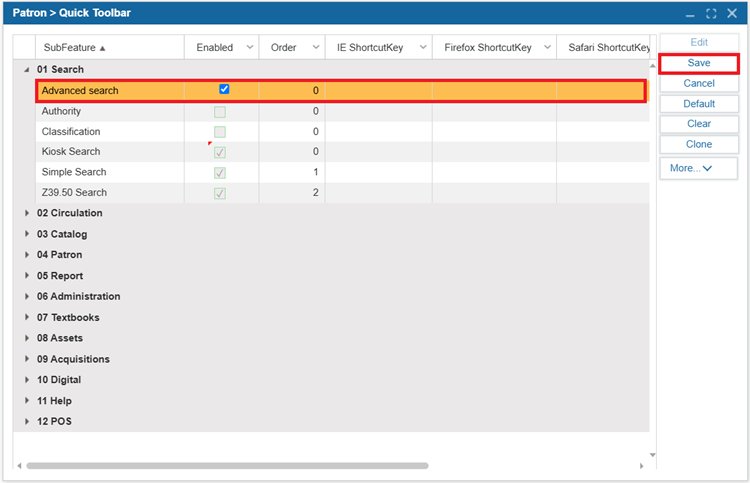This screenshot has height=483, width=750.
Task: Collapse the 01 Search group
Action: point(27,70)
